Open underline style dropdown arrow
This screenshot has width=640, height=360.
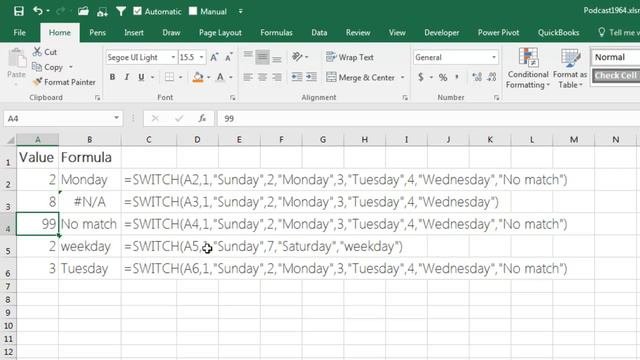pos(153,77)
